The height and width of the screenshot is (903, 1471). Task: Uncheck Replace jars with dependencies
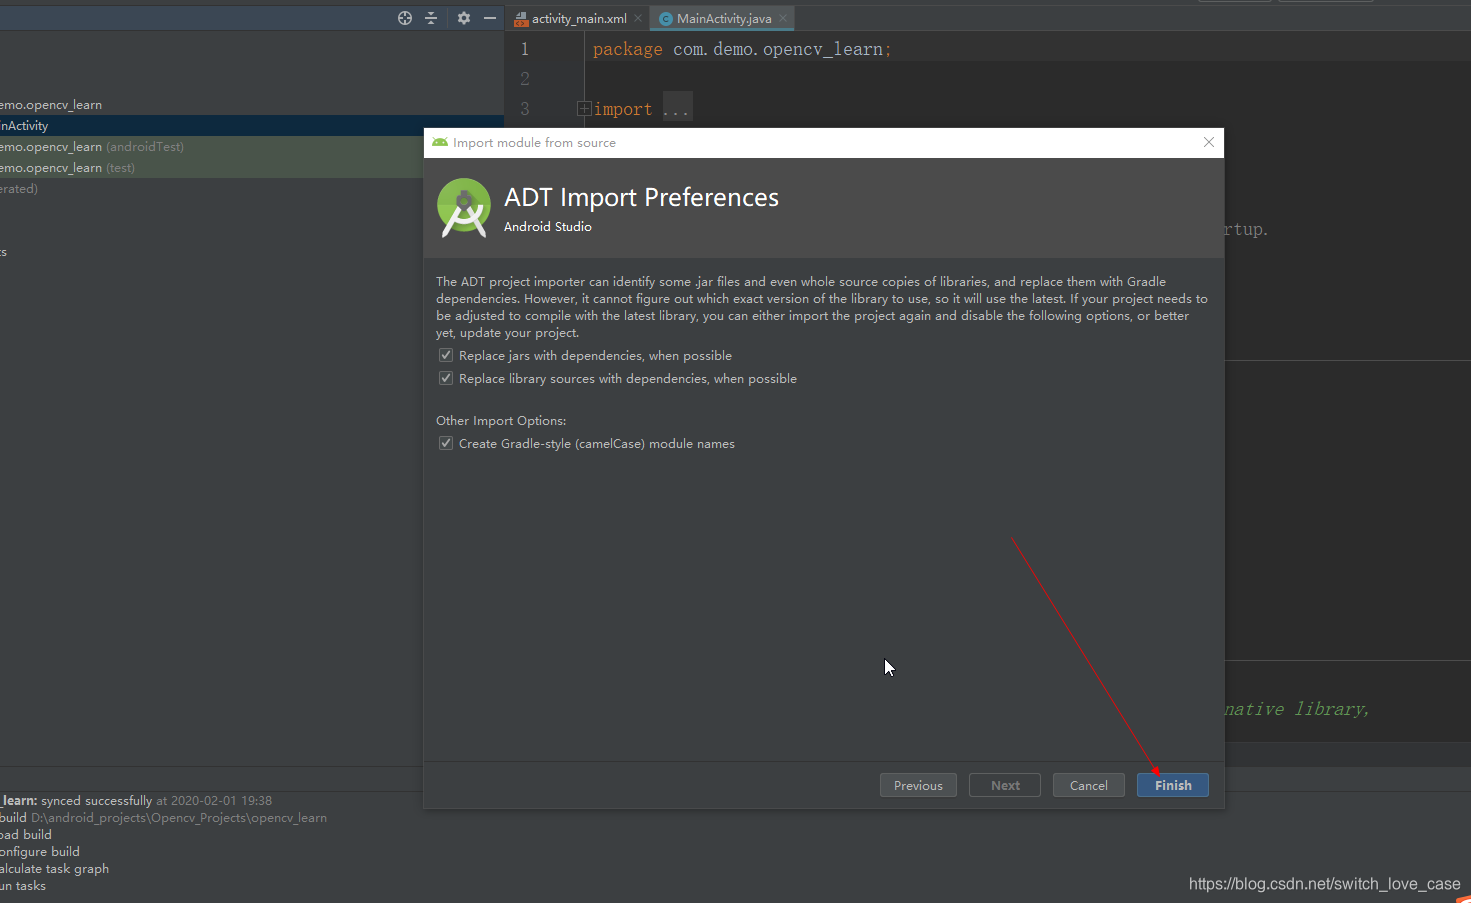(446, 355)
